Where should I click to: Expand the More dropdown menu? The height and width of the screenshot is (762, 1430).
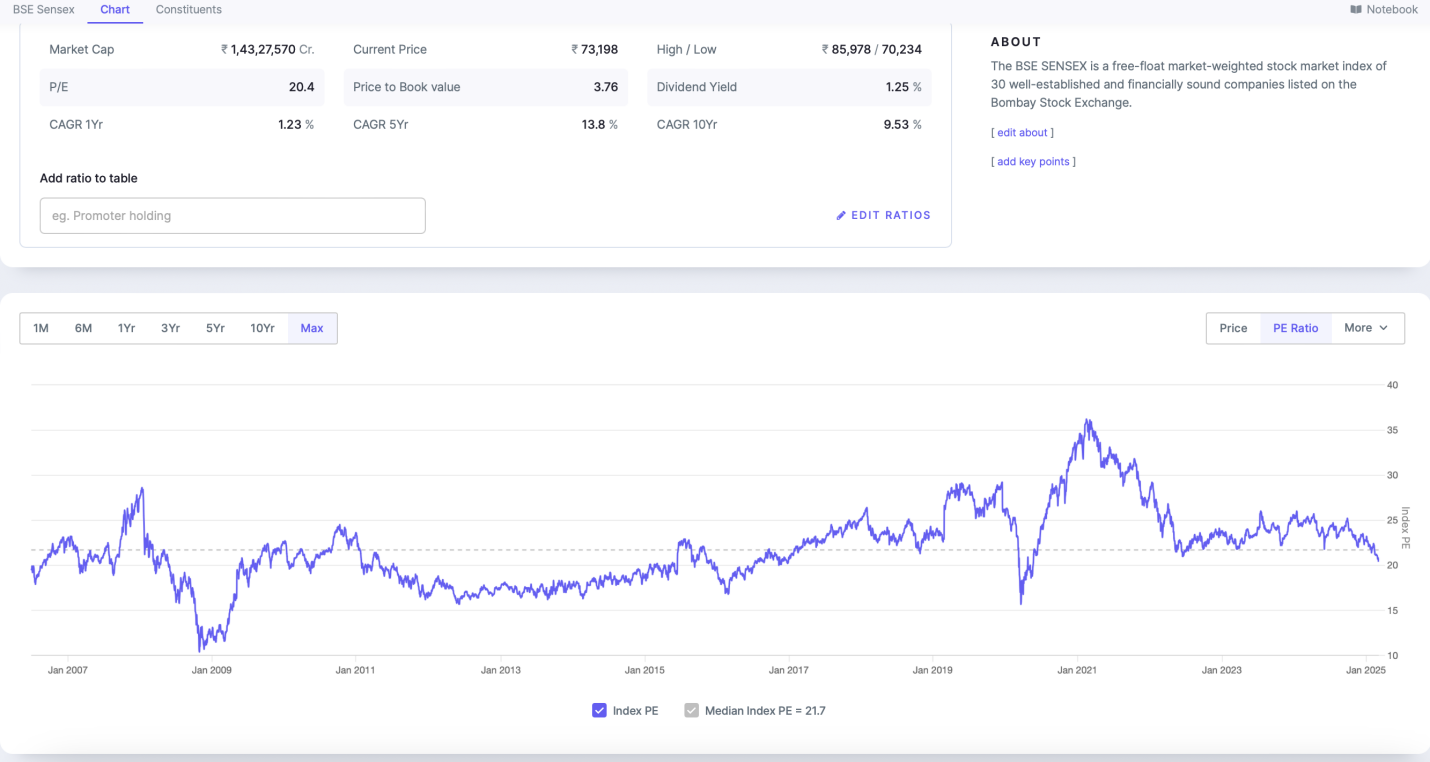[x=1367, y=328]
